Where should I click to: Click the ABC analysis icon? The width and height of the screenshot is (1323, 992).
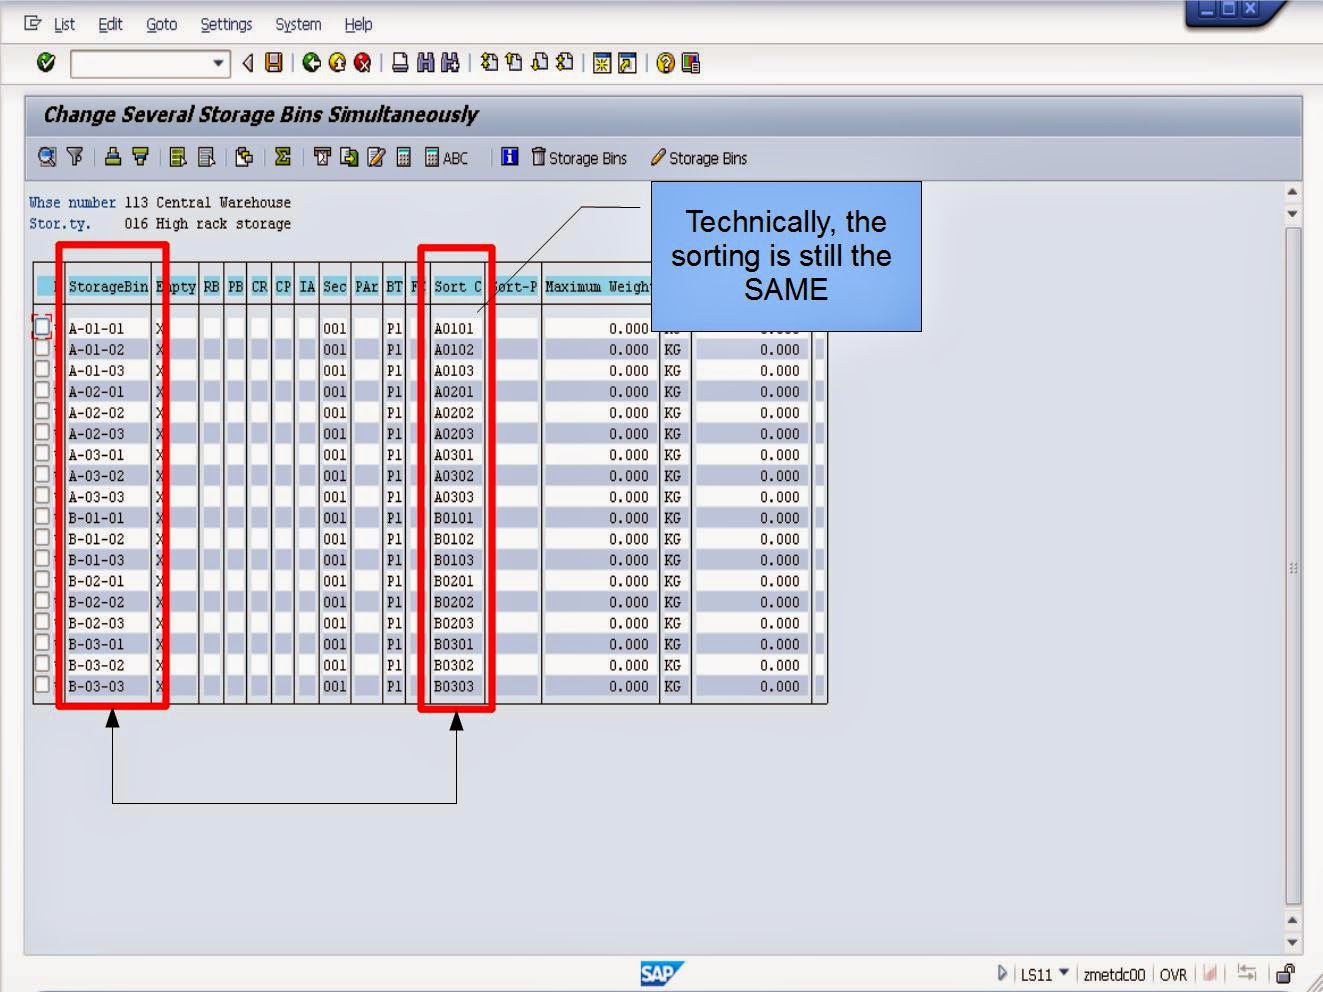[x=447, y=157]
